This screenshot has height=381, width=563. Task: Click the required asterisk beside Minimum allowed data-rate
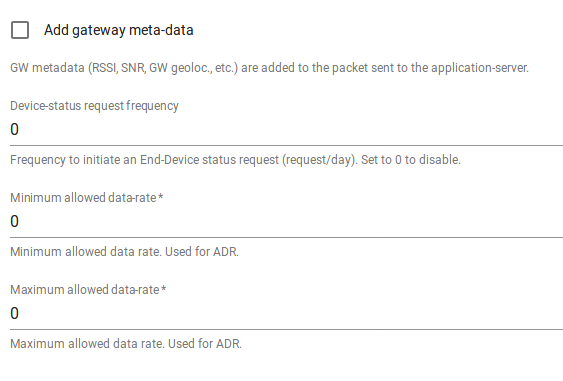pyautogui.click(x=160, y=196)
